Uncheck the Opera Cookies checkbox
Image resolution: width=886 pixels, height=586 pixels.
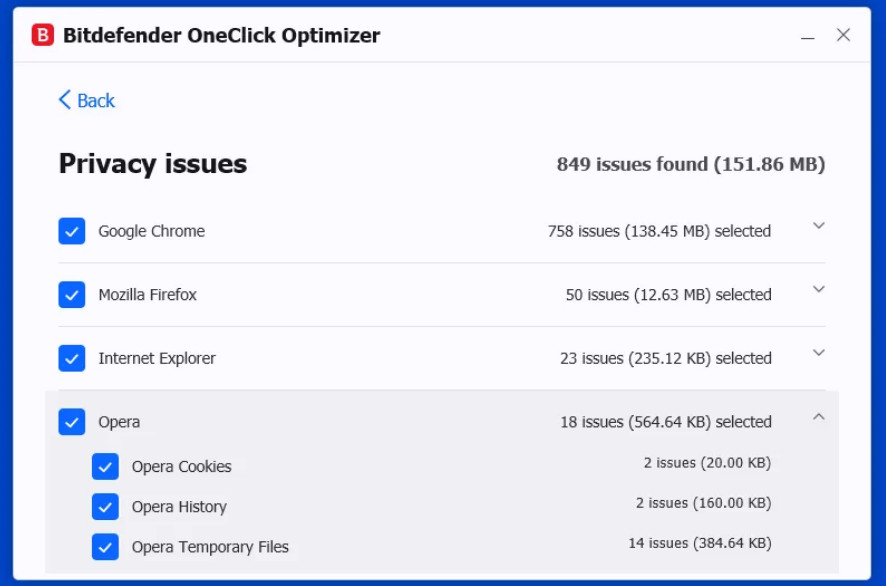pyautogui.click(x=105, y=466)
